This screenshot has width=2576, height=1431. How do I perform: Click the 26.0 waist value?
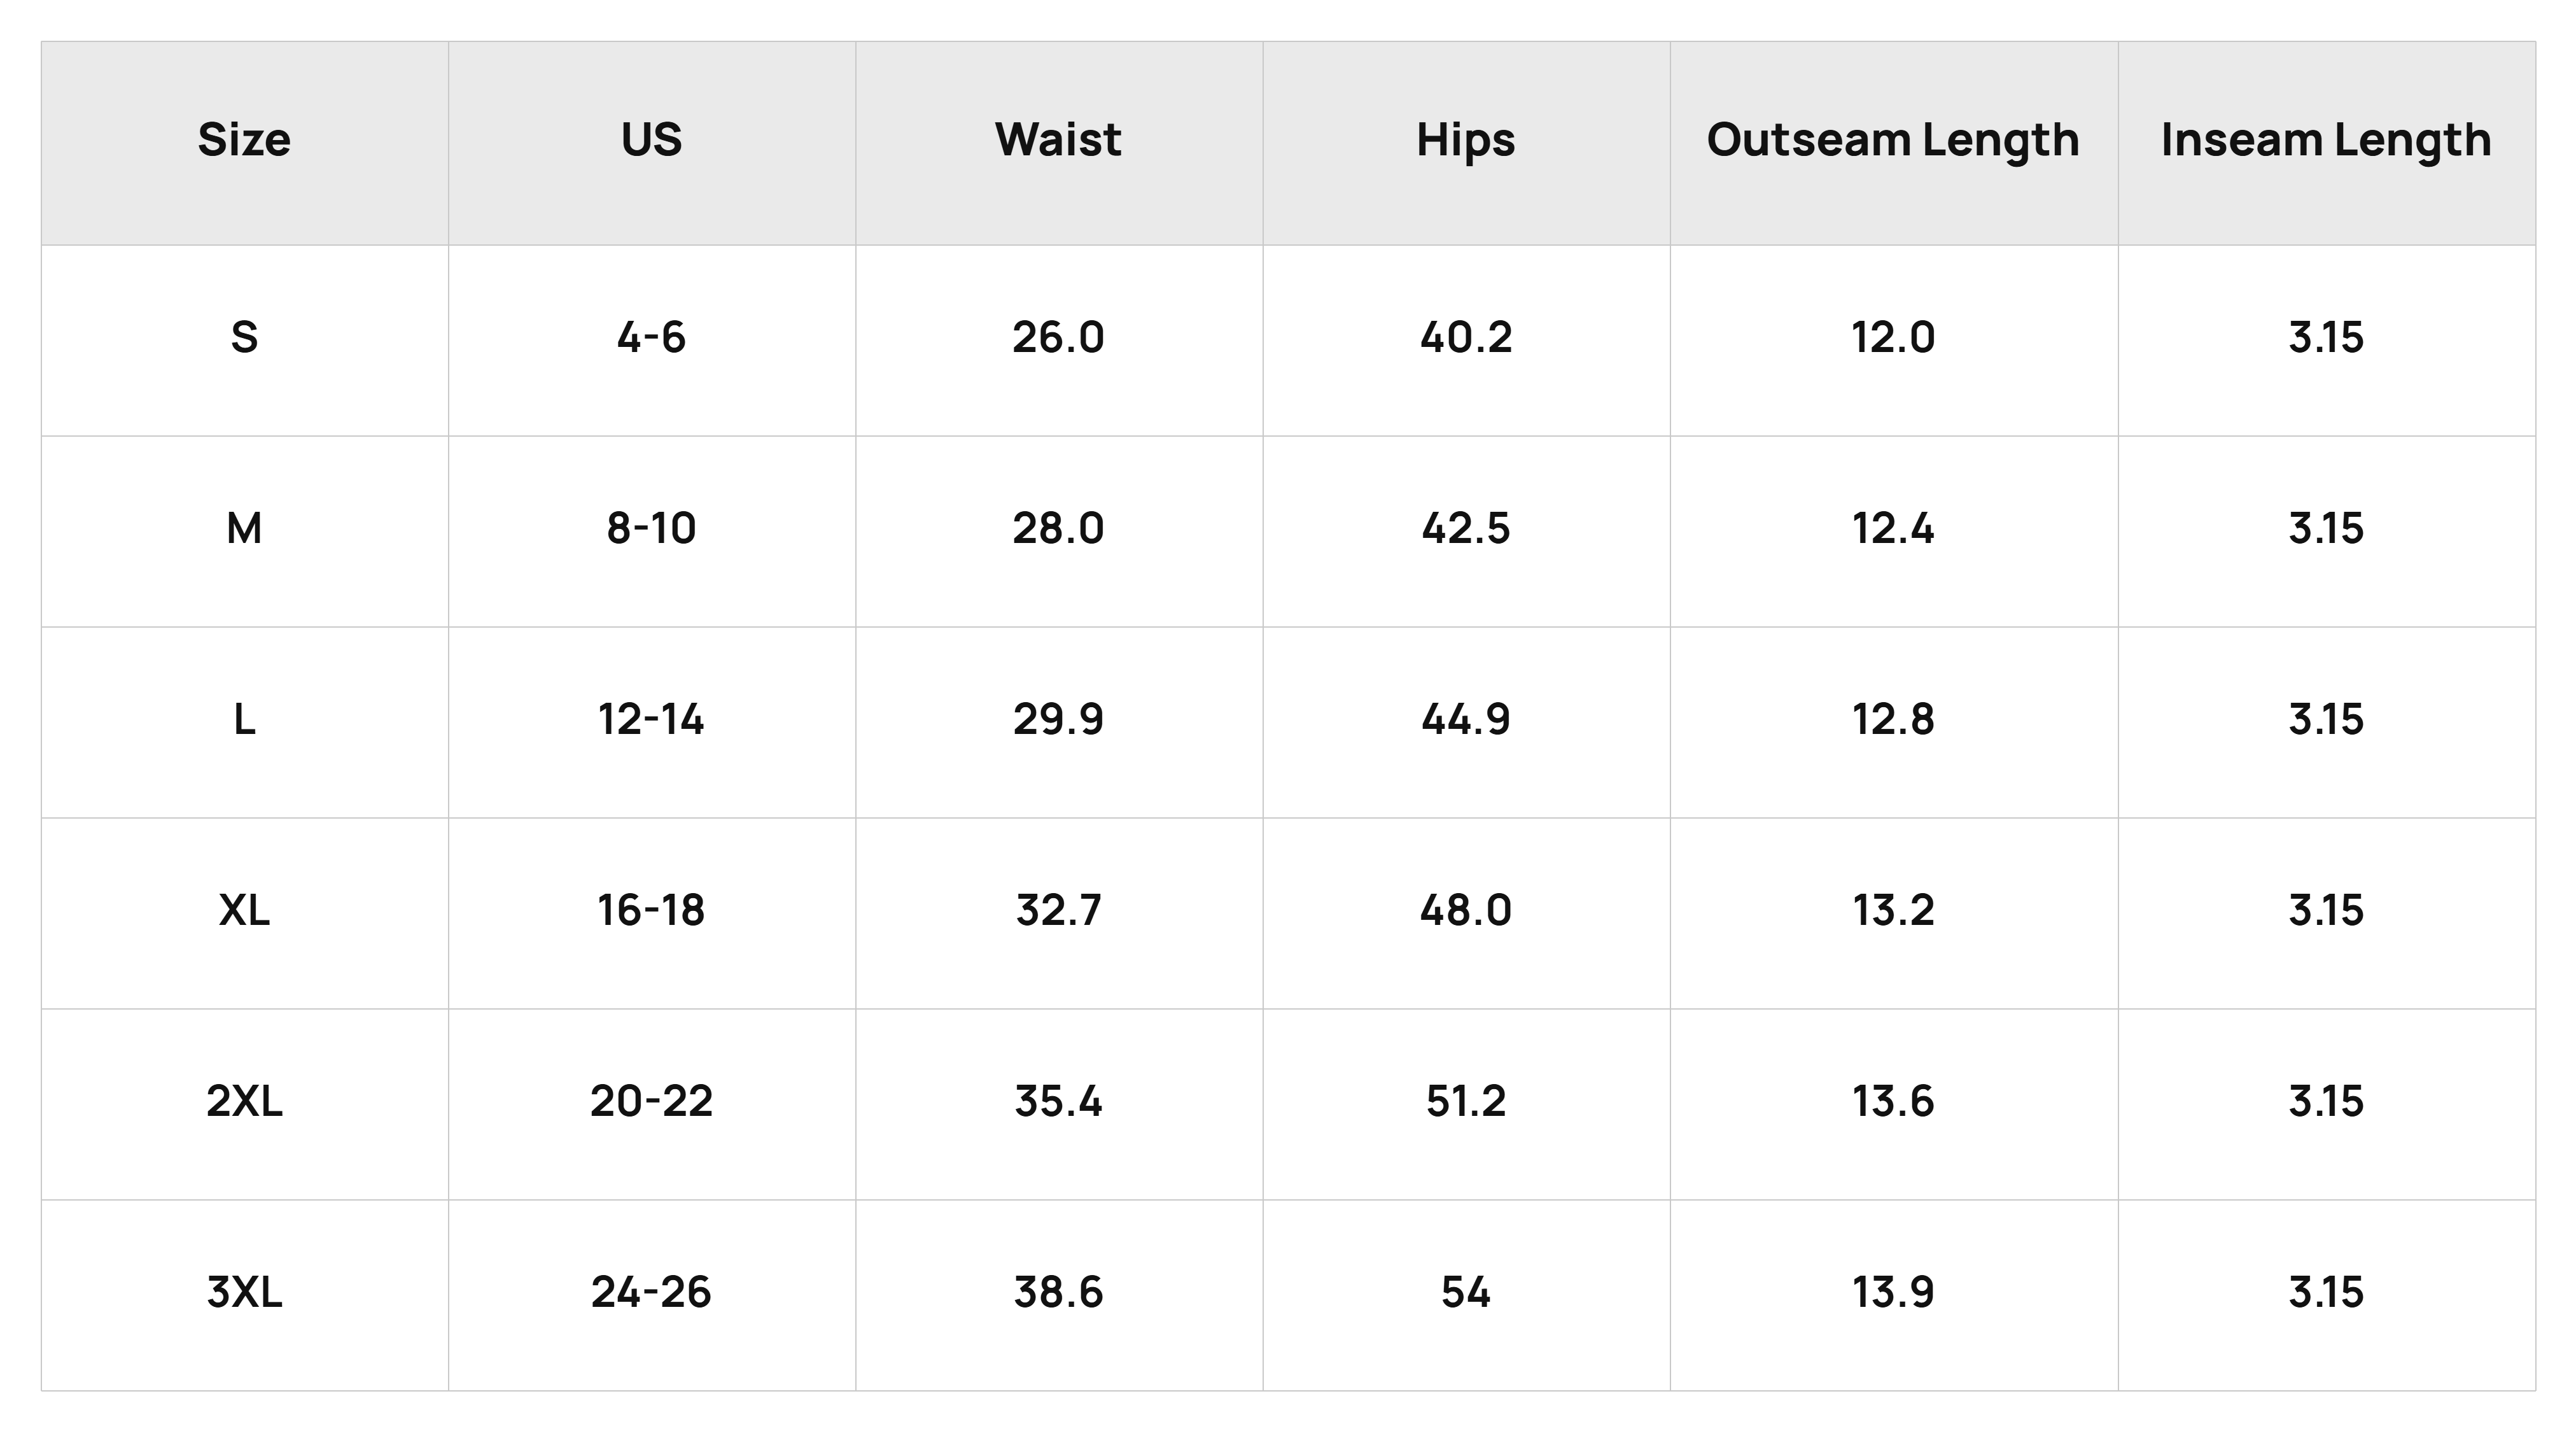click(x=1058, y=337)
